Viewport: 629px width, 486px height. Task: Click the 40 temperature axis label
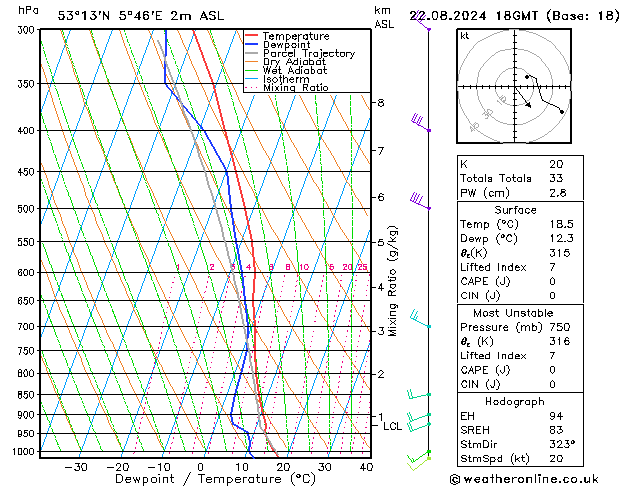366,467
